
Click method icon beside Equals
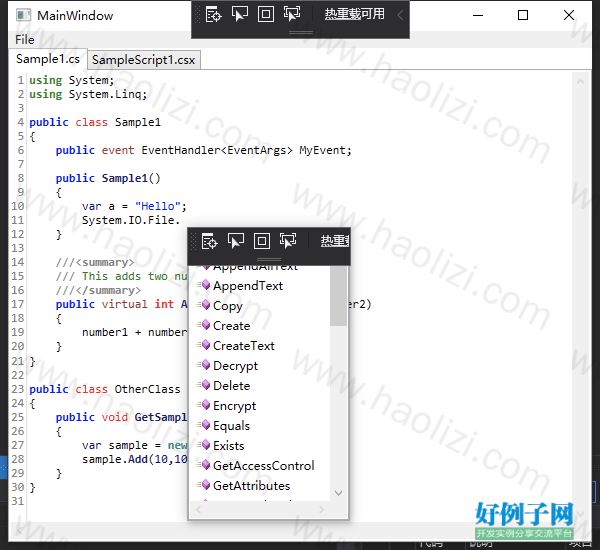(x=204, y=425)
